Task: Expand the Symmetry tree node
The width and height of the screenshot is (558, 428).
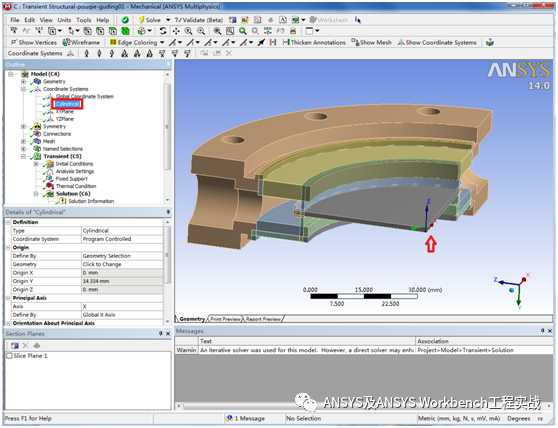Action: coord(23,126)
